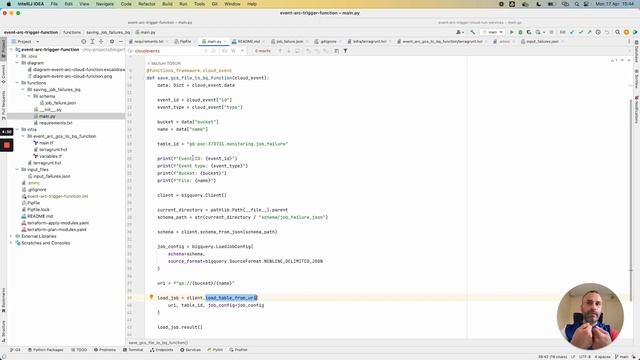This screenshot has width=640, height=360.
Task: Click the build hammer icon in toolbar
Action: click(473, 32)
